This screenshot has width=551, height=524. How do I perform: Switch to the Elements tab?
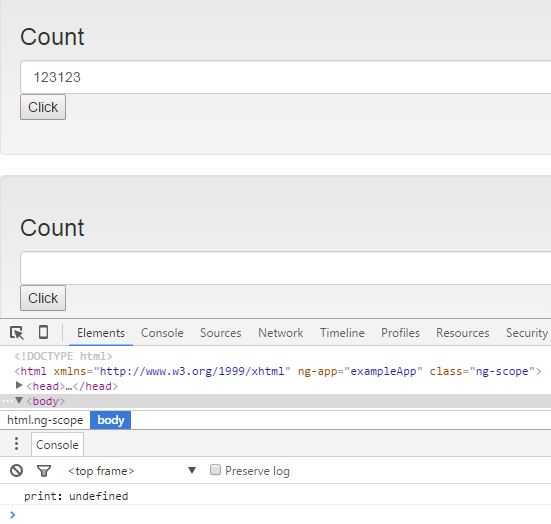pos(101,333)
